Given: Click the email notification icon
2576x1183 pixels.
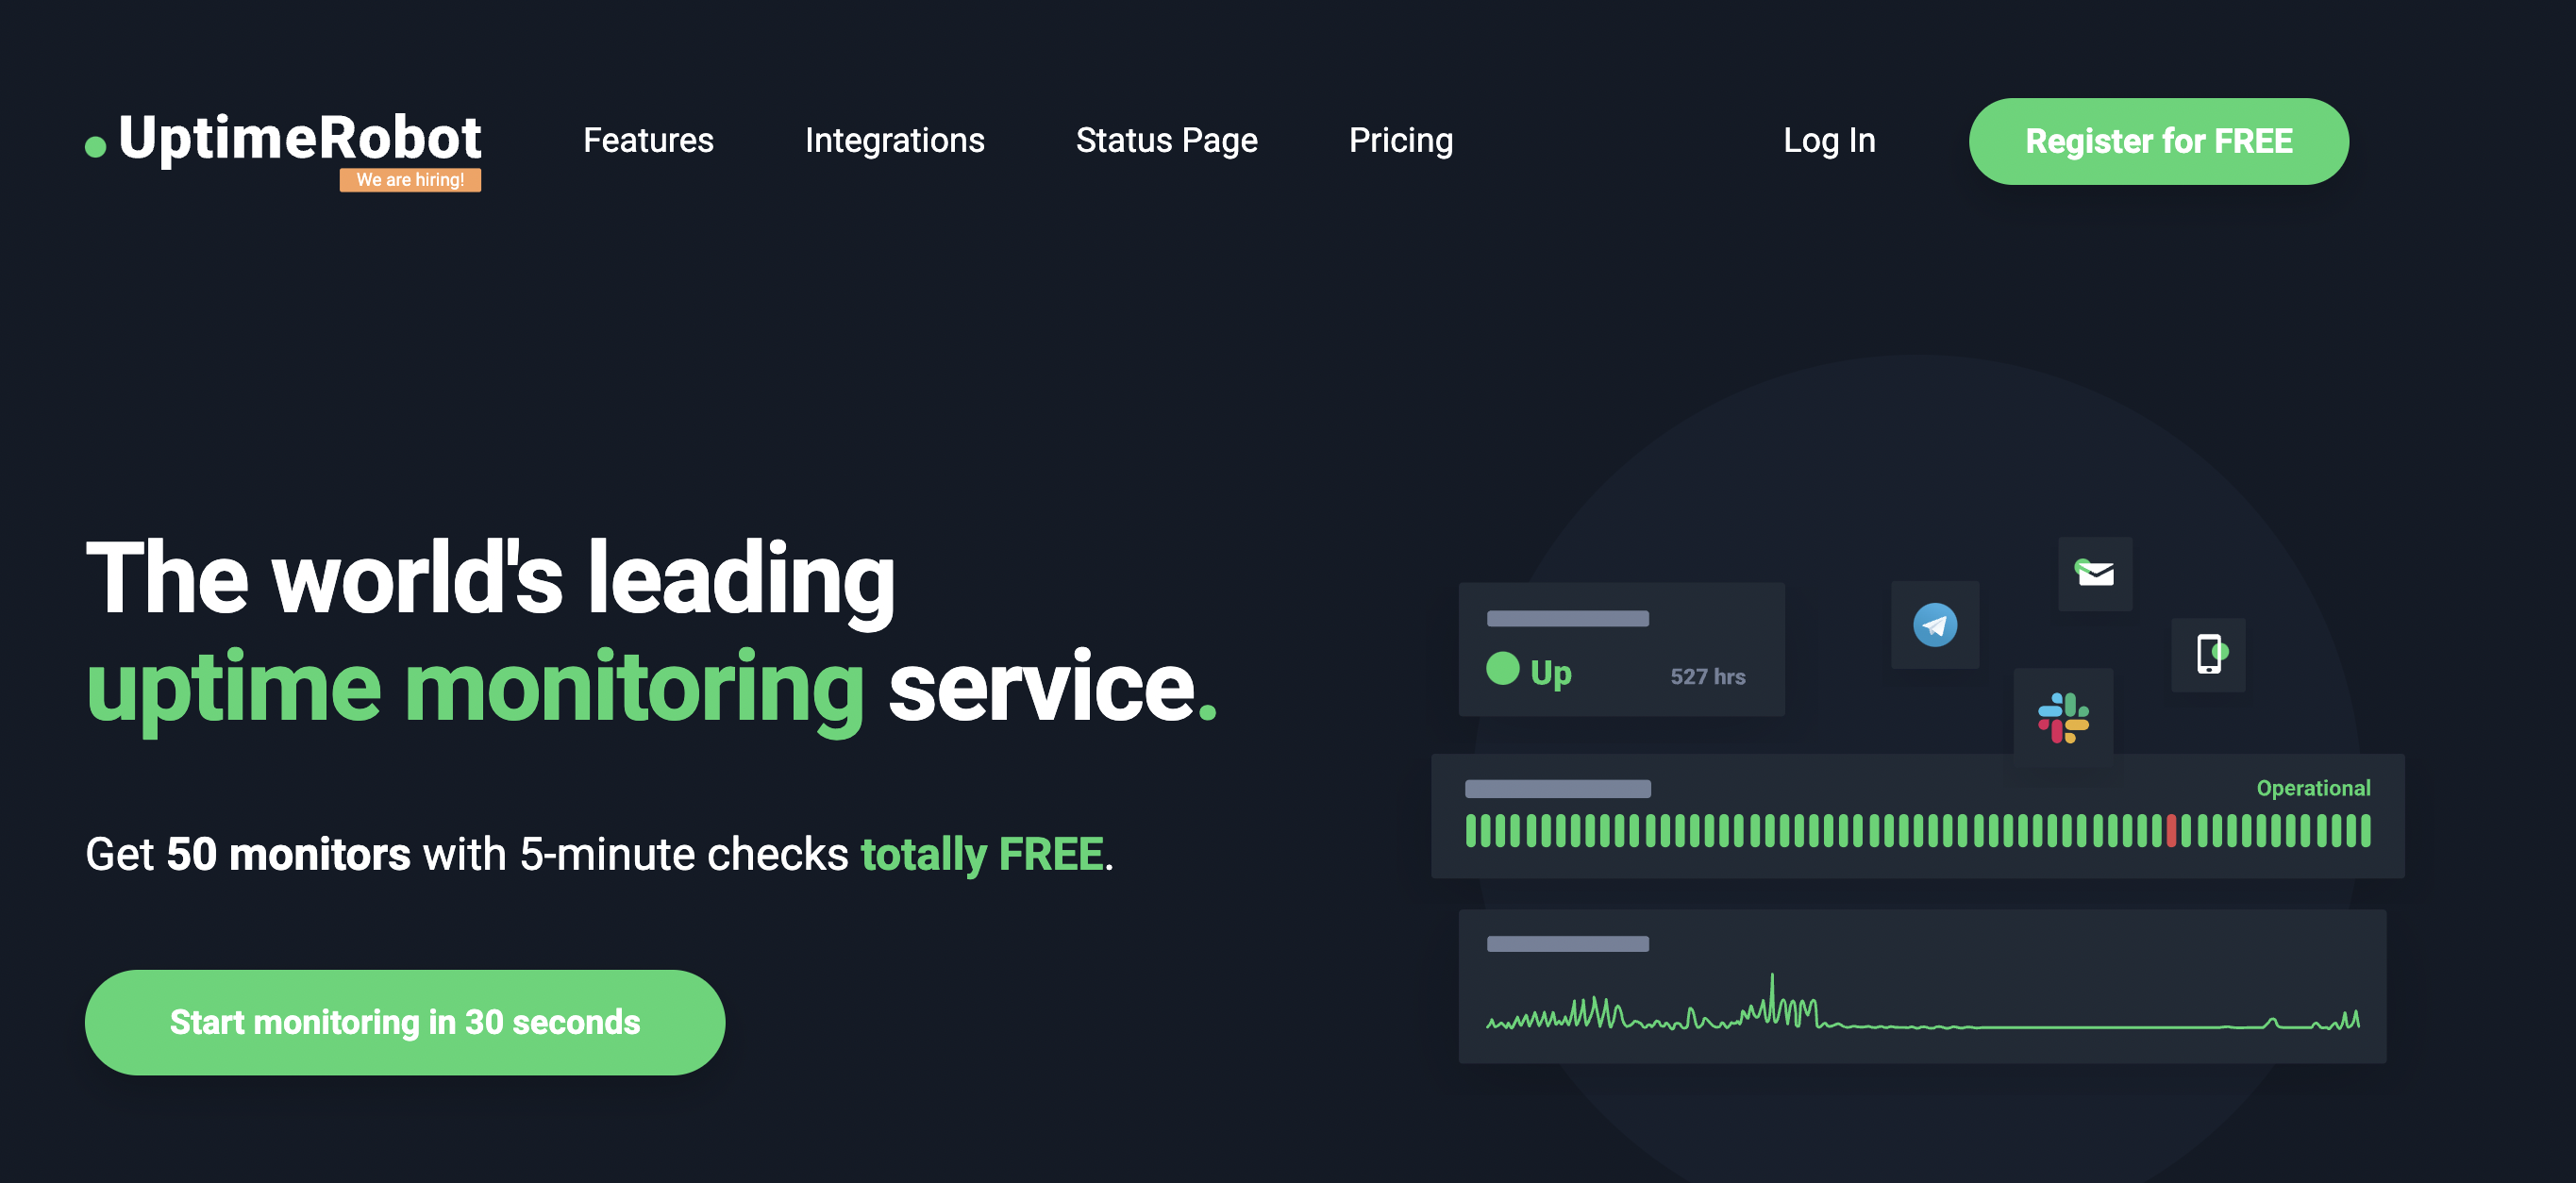Looking at the screenshot, I should [2097, 574].
